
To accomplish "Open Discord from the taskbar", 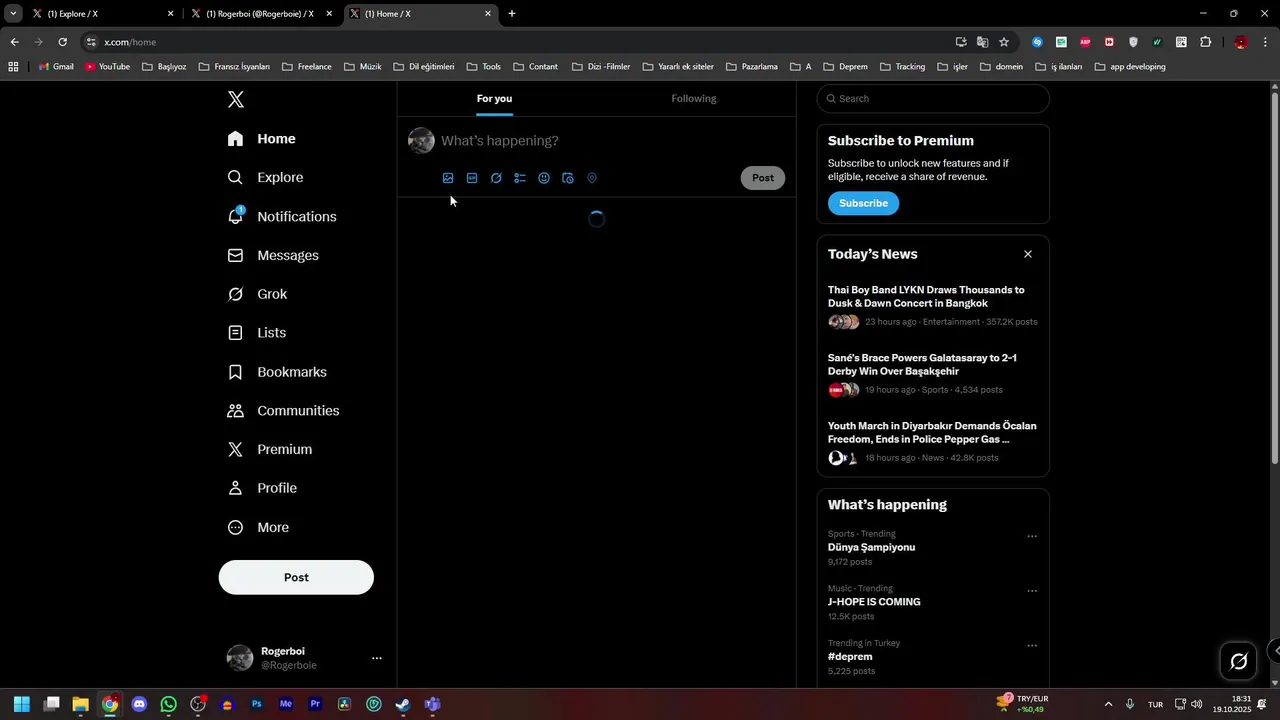I will coord(139,704).
